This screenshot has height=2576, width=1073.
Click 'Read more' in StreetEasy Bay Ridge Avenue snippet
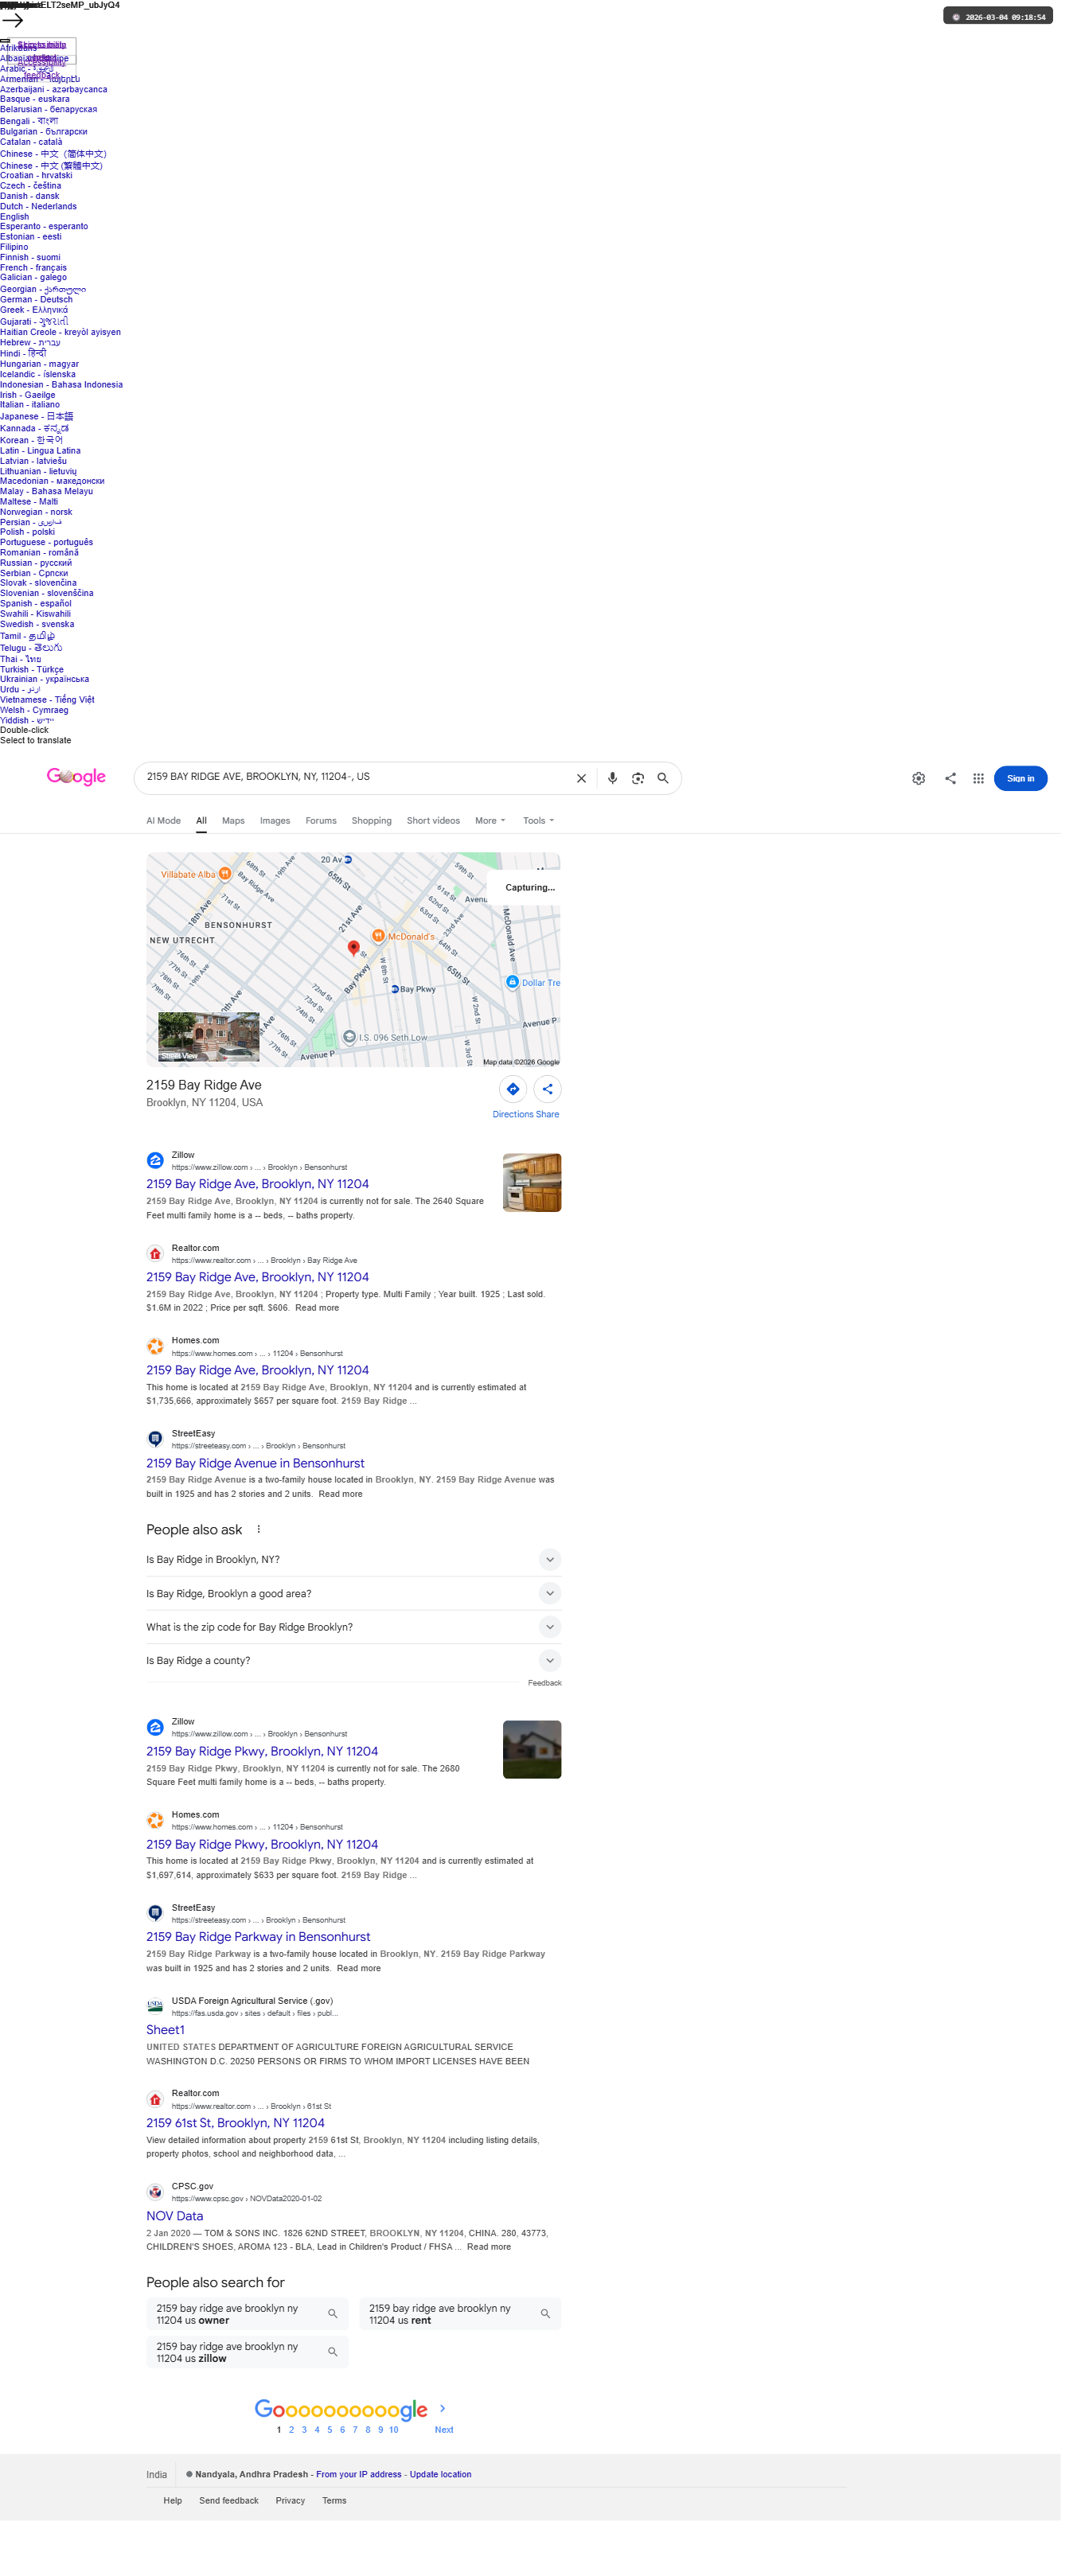tap(340, 1494)
